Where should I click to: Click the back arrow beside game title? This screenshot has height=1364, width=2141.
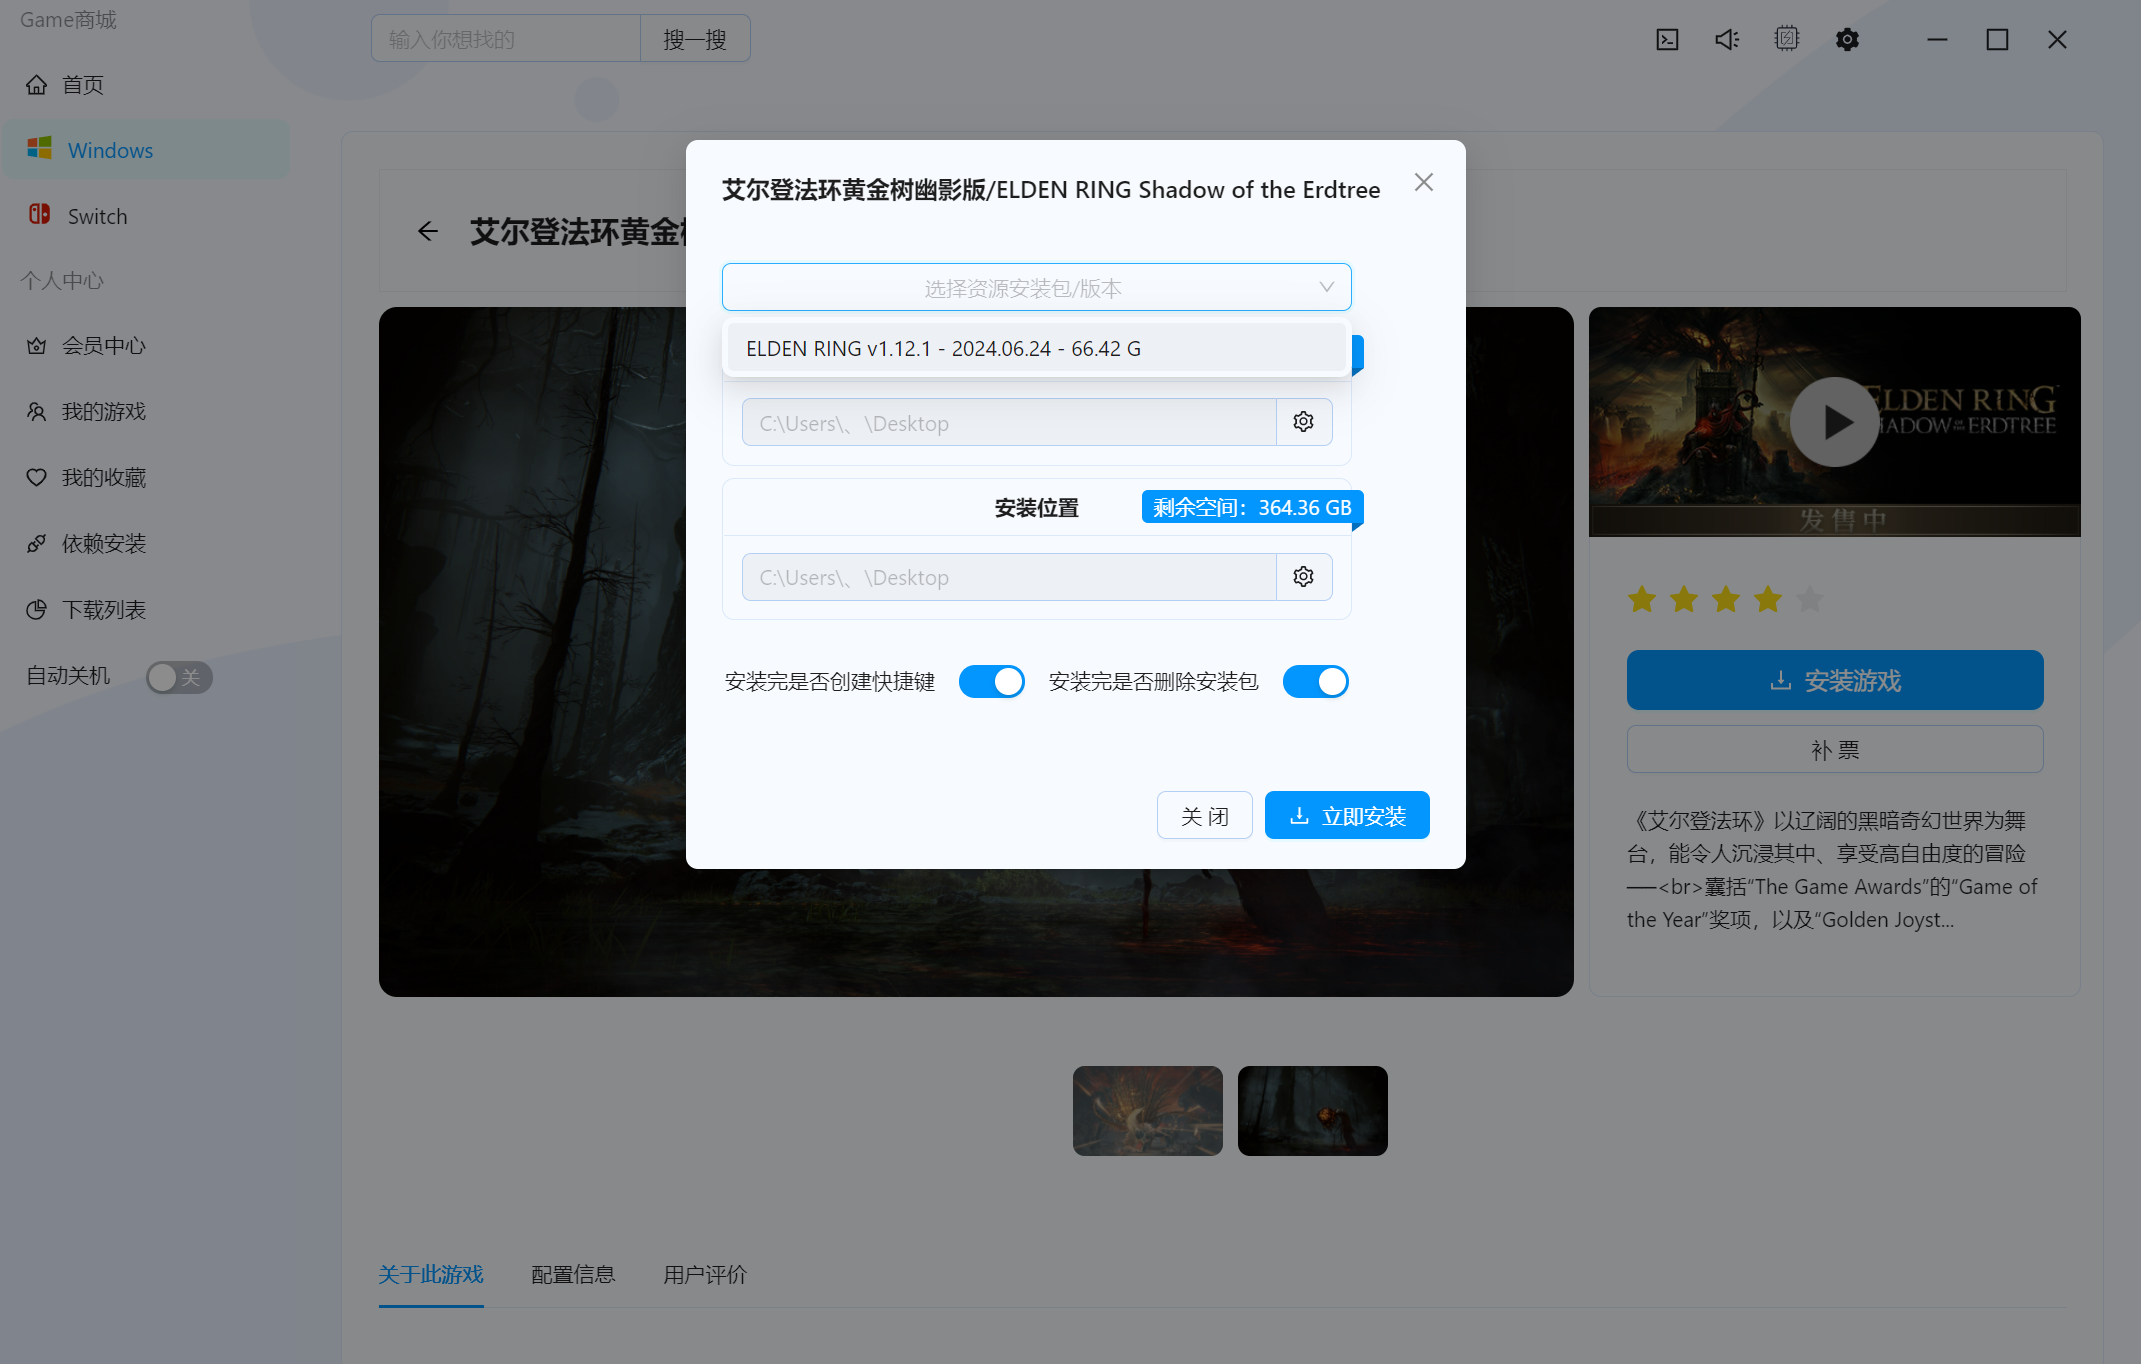tap(428, 232)
